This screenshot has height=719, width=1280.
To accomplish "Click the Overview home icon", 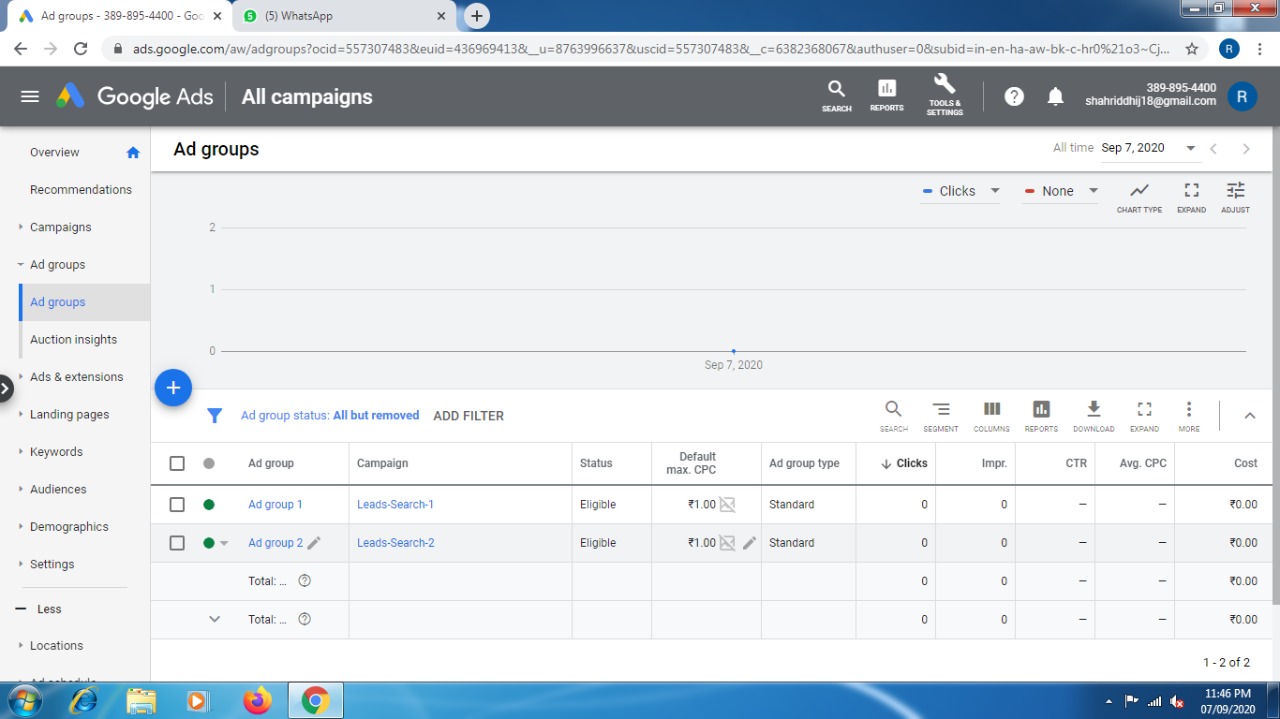I will click(x=133, y=152).
